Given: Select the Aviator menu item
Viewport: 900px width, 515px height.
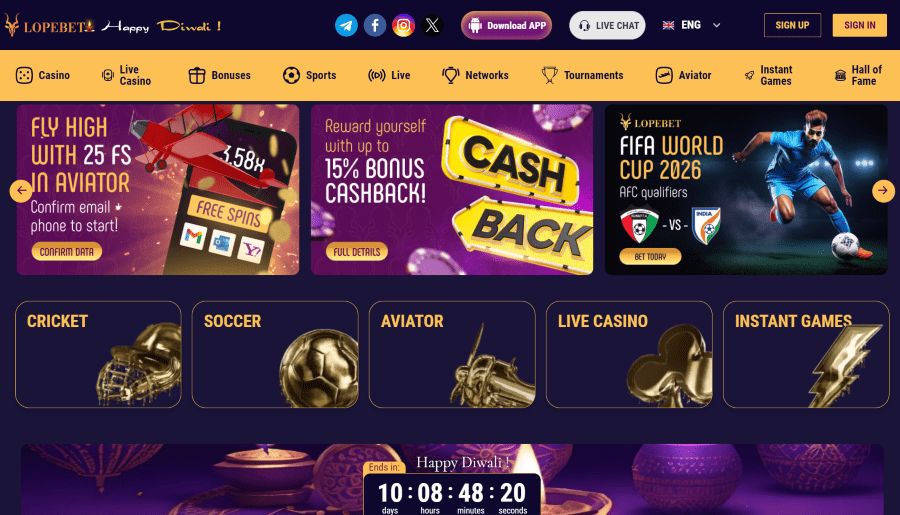Looking at the screenshot, I should tap(683, 75).
